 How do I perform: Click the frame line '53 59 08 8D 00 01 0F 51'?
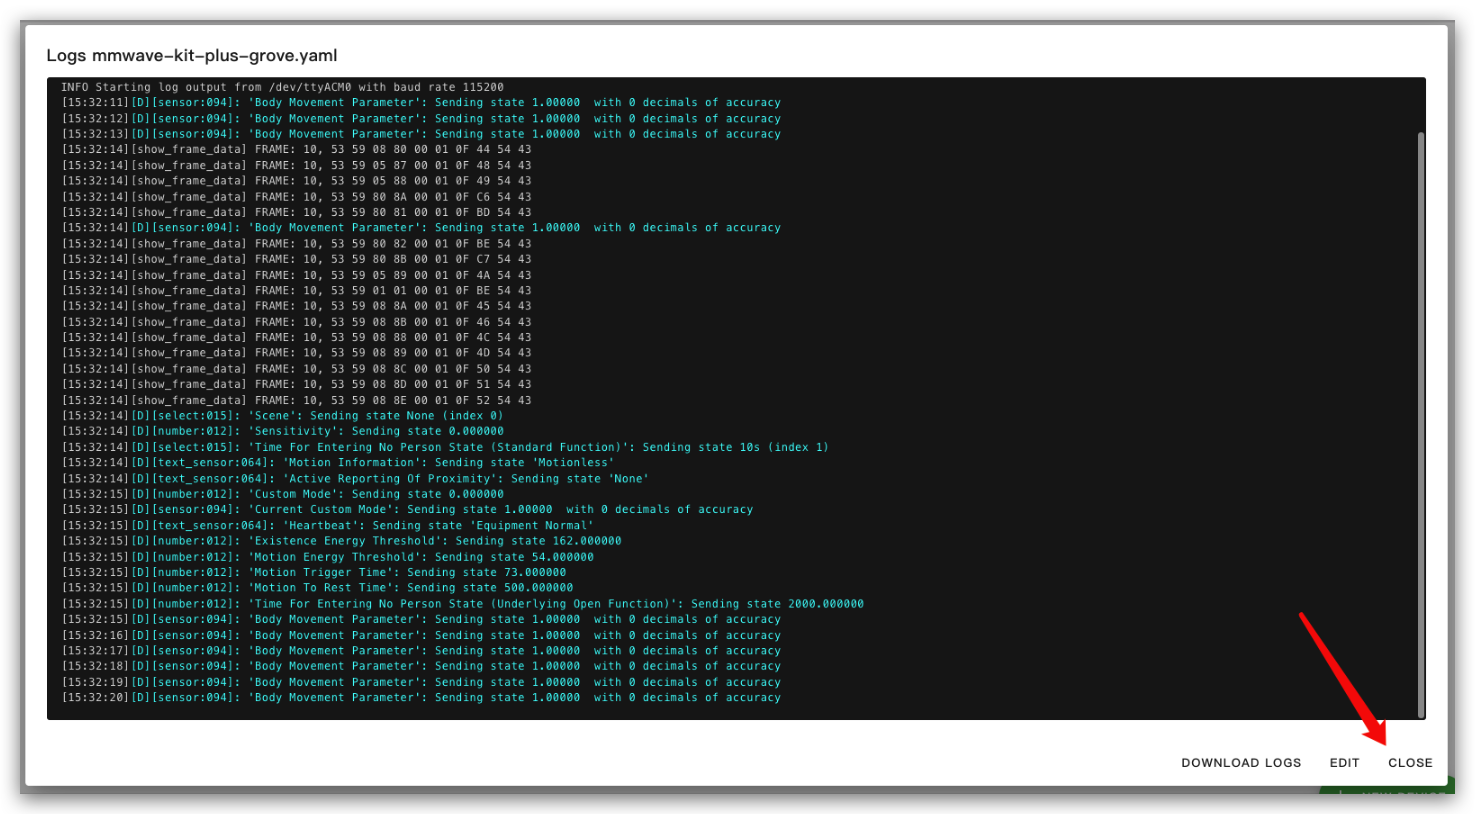296,384
